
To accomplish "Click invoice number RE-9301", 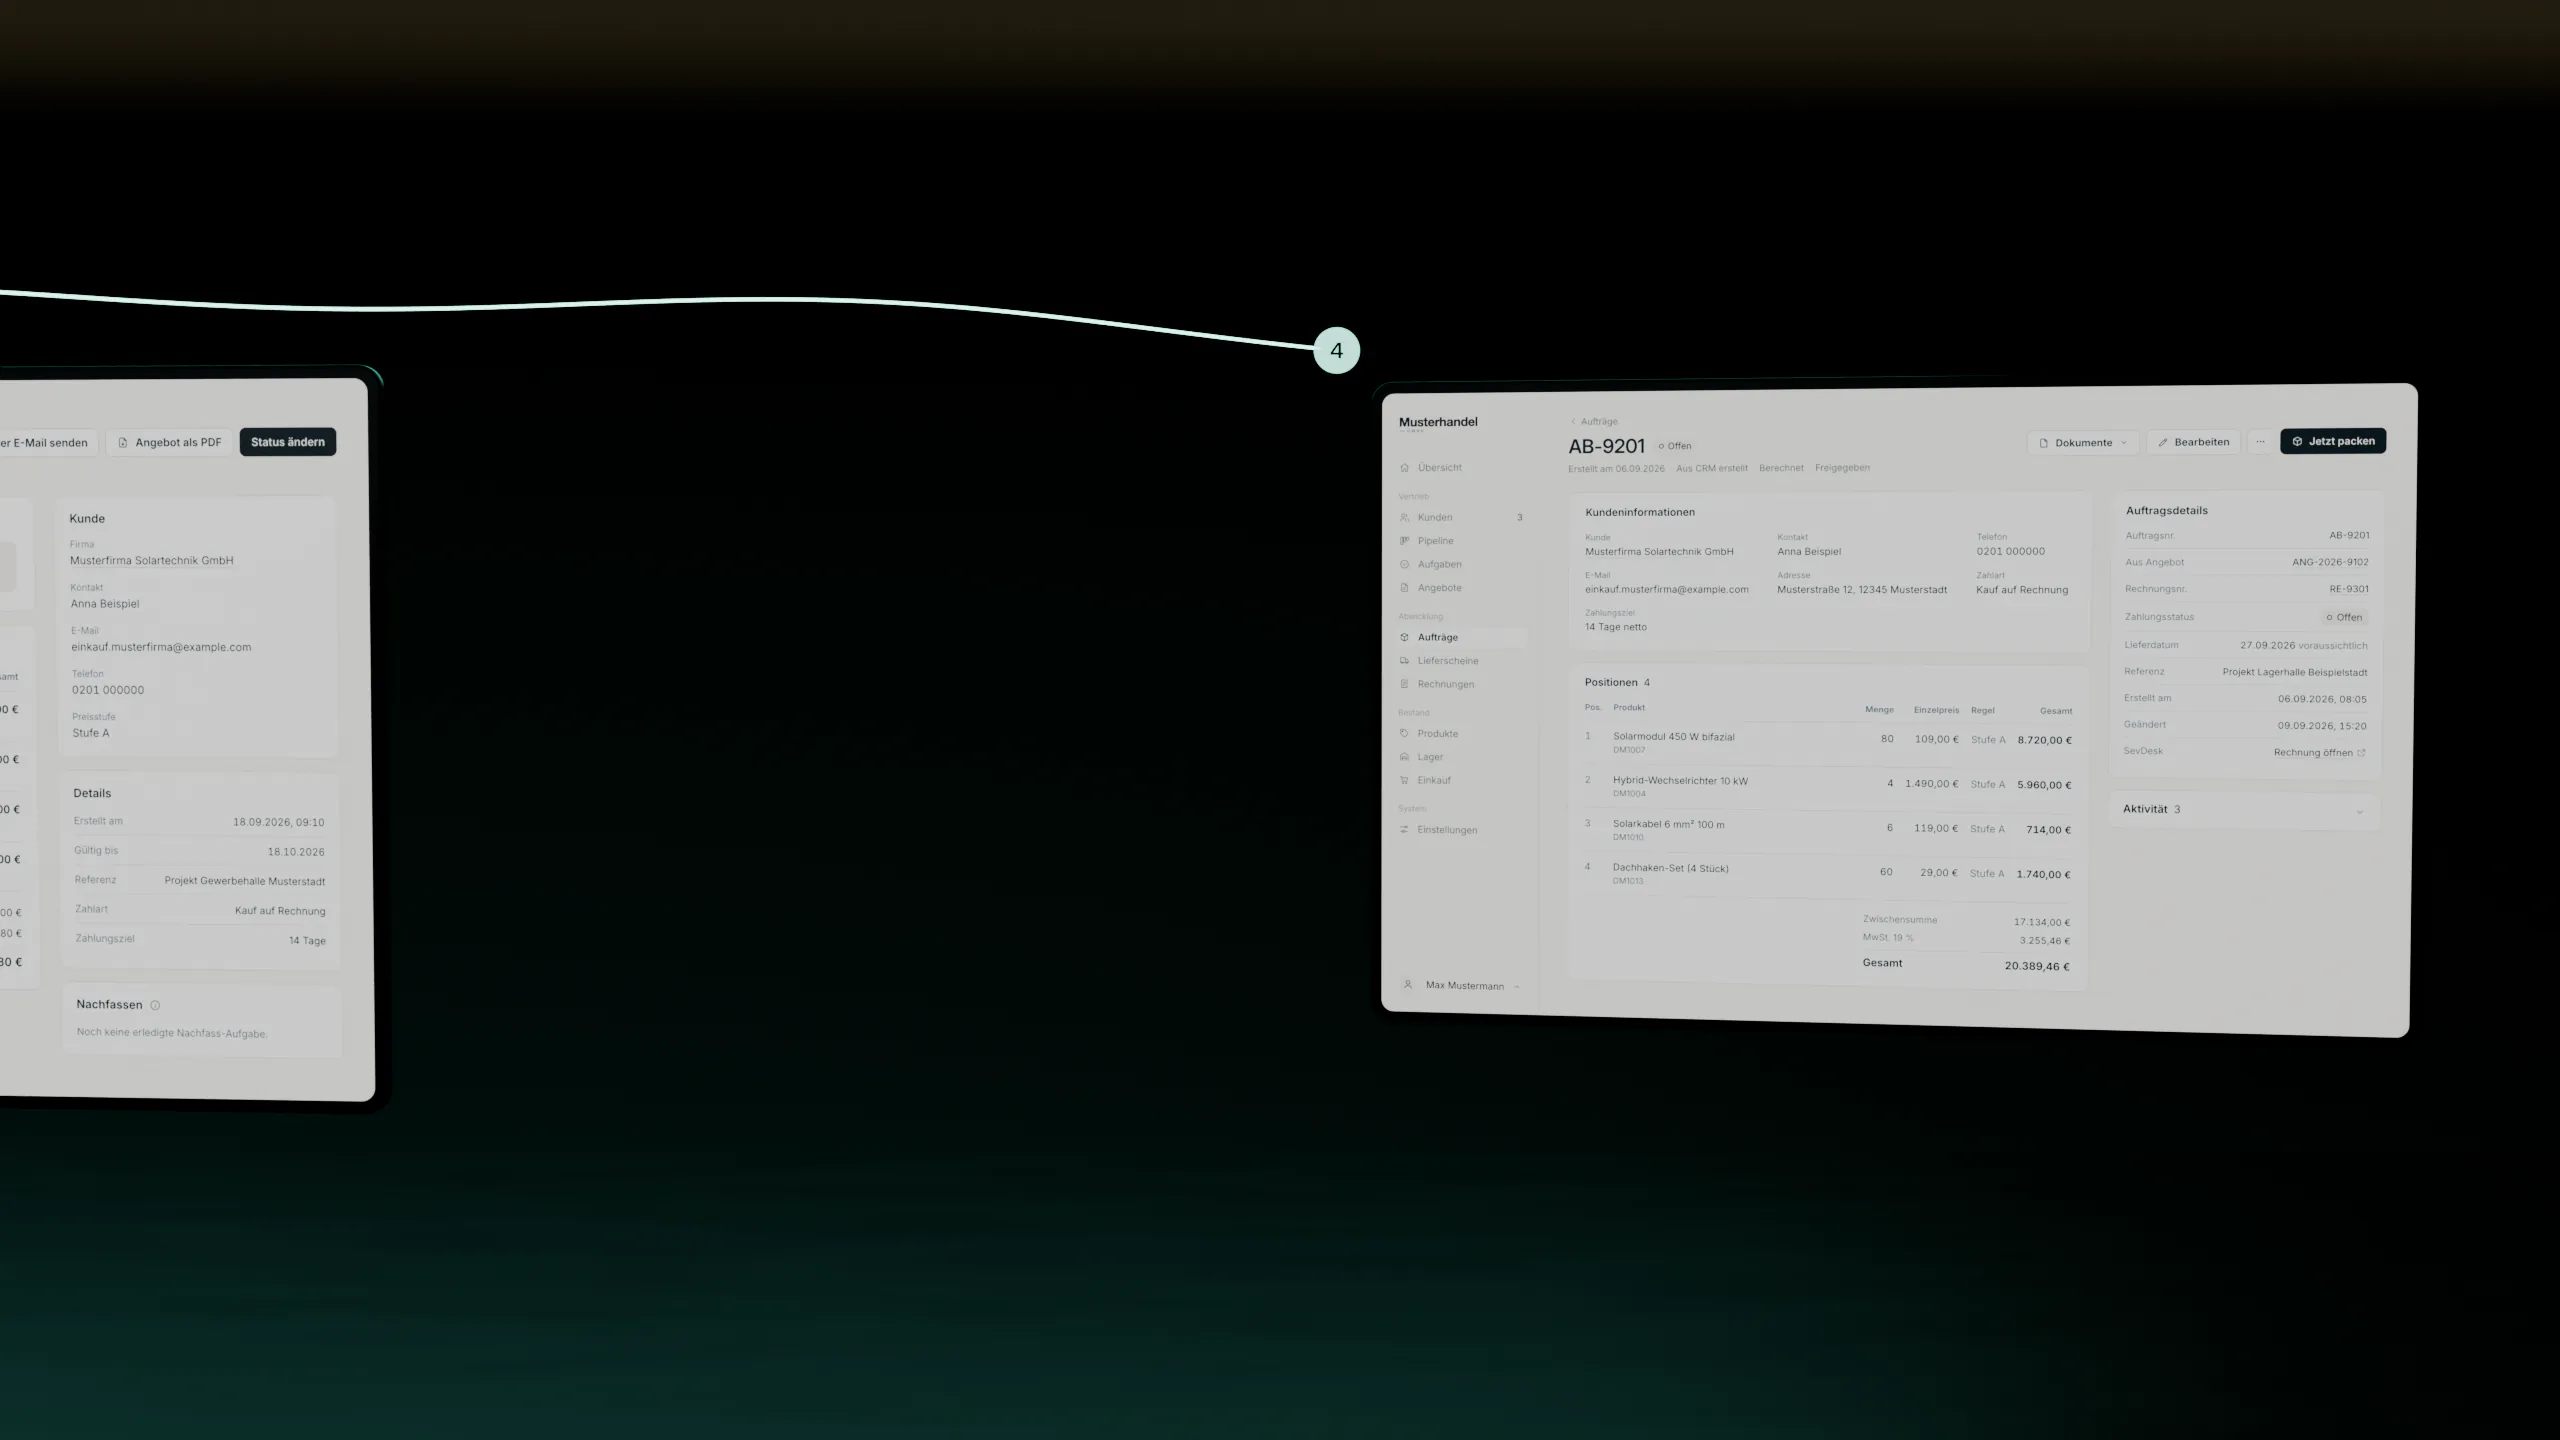I will click(x=2349, y=589).
